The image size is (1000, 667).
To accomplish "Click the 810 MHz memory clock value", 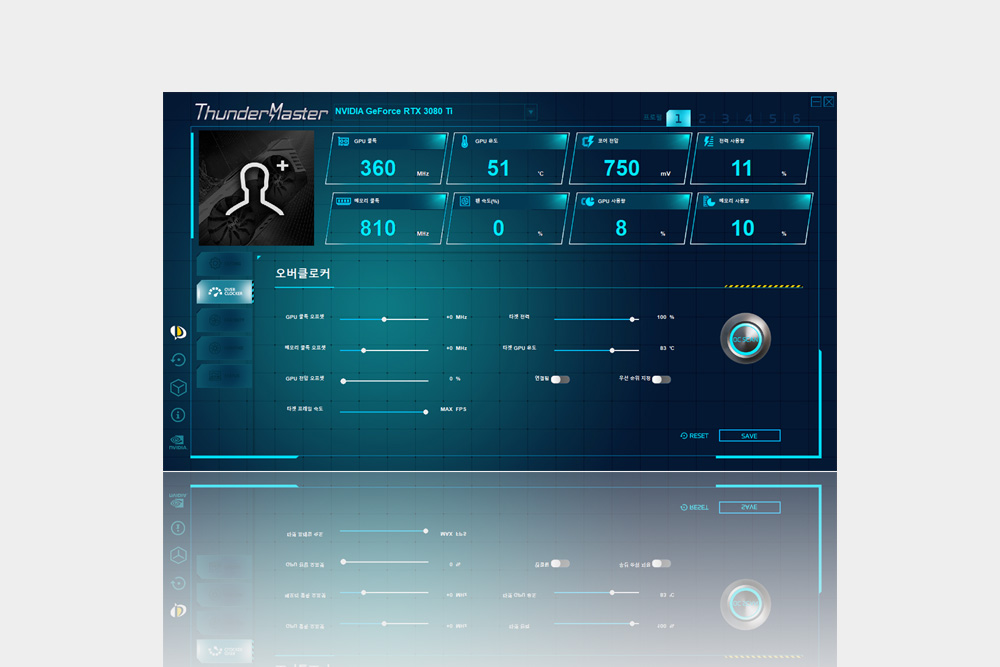I will 378,228.
